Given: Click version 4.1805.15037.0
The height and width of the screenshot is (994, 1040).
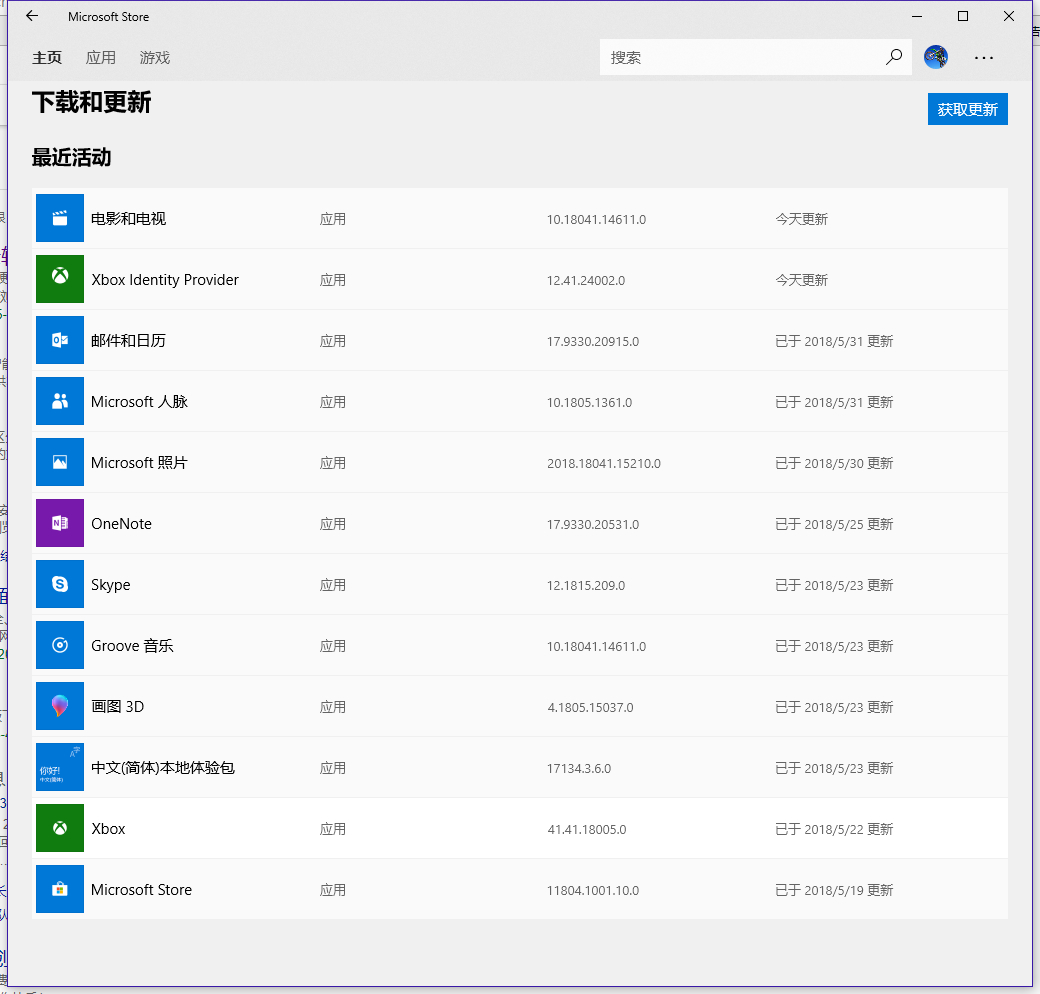Looking at the screenshot, I should pyautogui.click(x=590, y=708).
